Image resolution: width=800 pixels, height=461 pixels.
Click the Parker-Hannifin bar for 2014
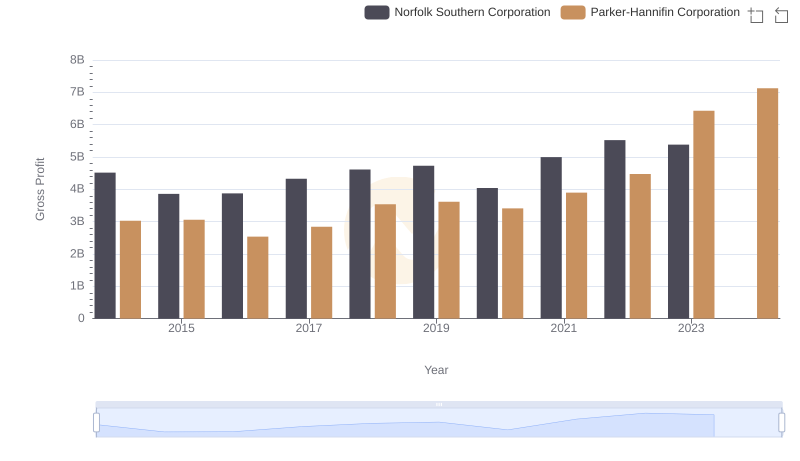click(x=131, y=270)
